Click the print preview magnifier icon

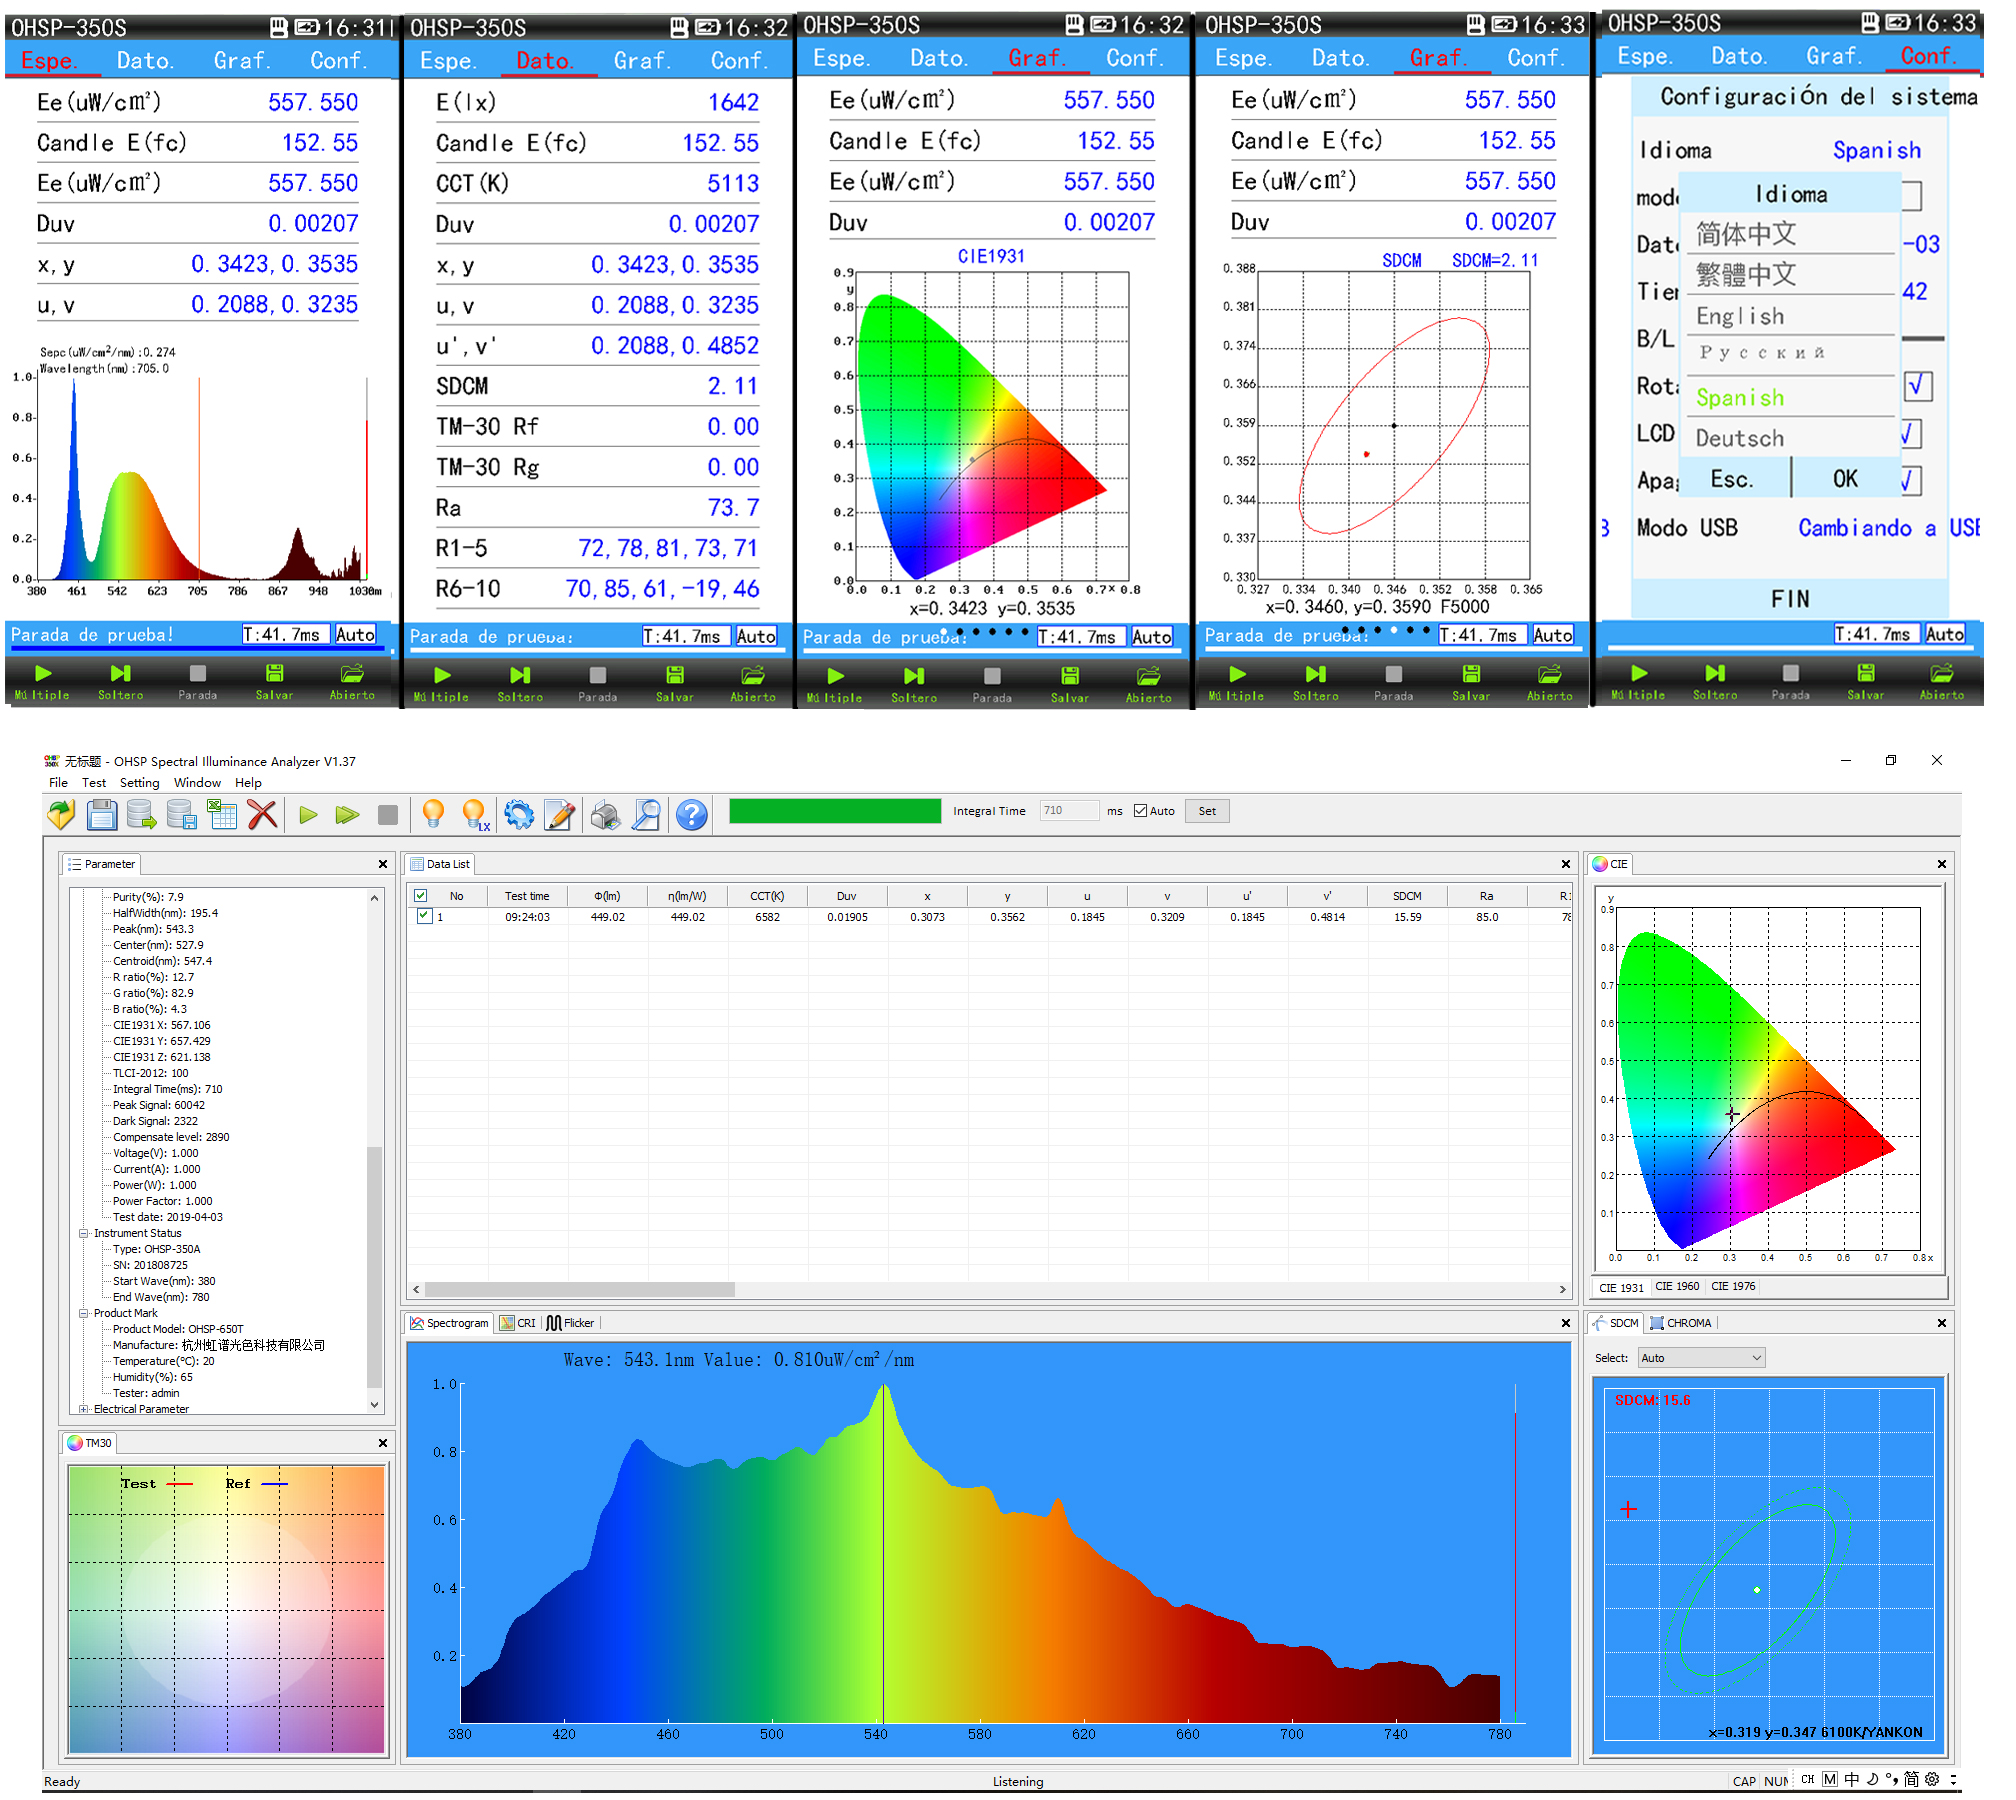(647, 816)
